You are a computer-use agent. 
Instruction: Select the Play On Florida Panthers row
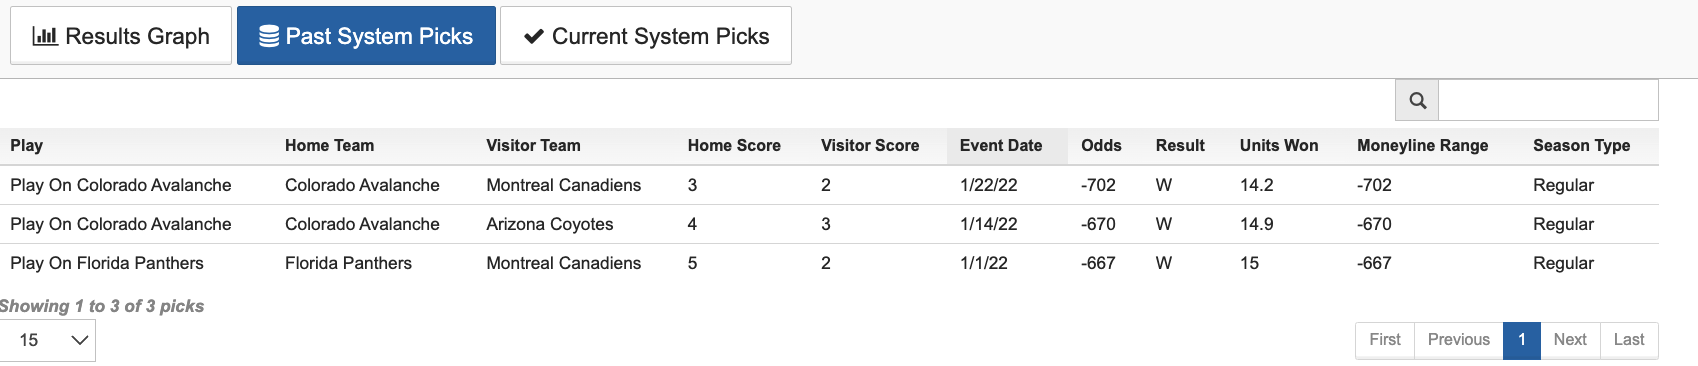tap(829, 263)
